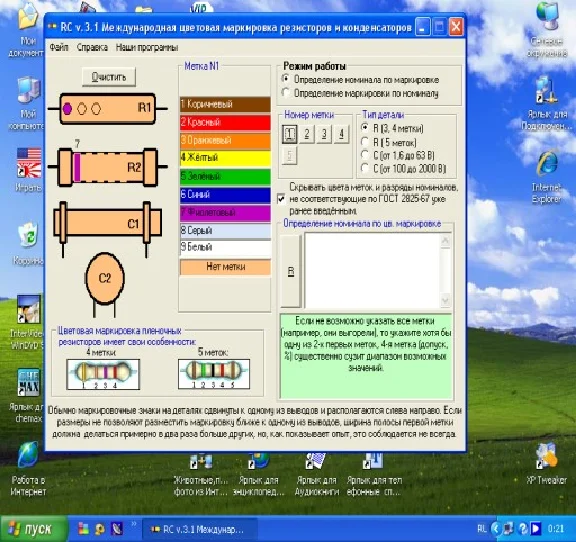This screenshot has height=542, width=576.
Task: Choose part type R (5 меток)
Action: (x=389, y=142)
